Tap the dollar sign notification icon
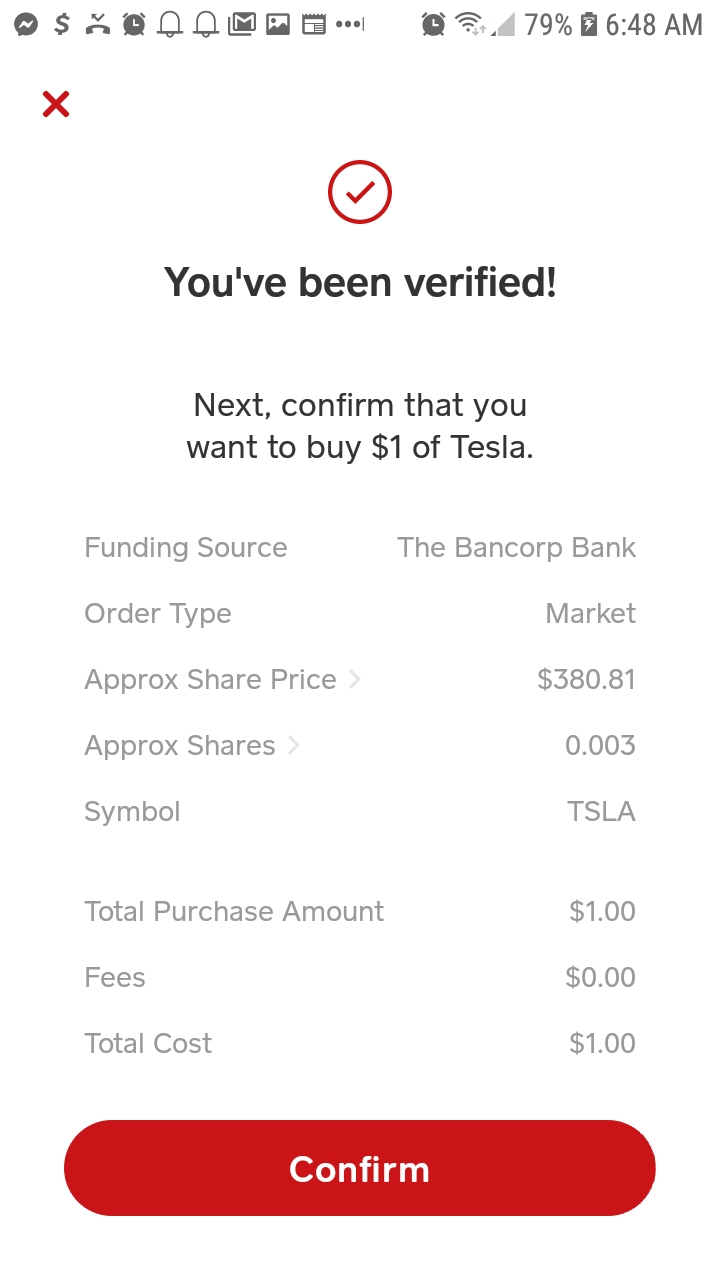Screen dimensions: 720x1280 click(62, 24)
